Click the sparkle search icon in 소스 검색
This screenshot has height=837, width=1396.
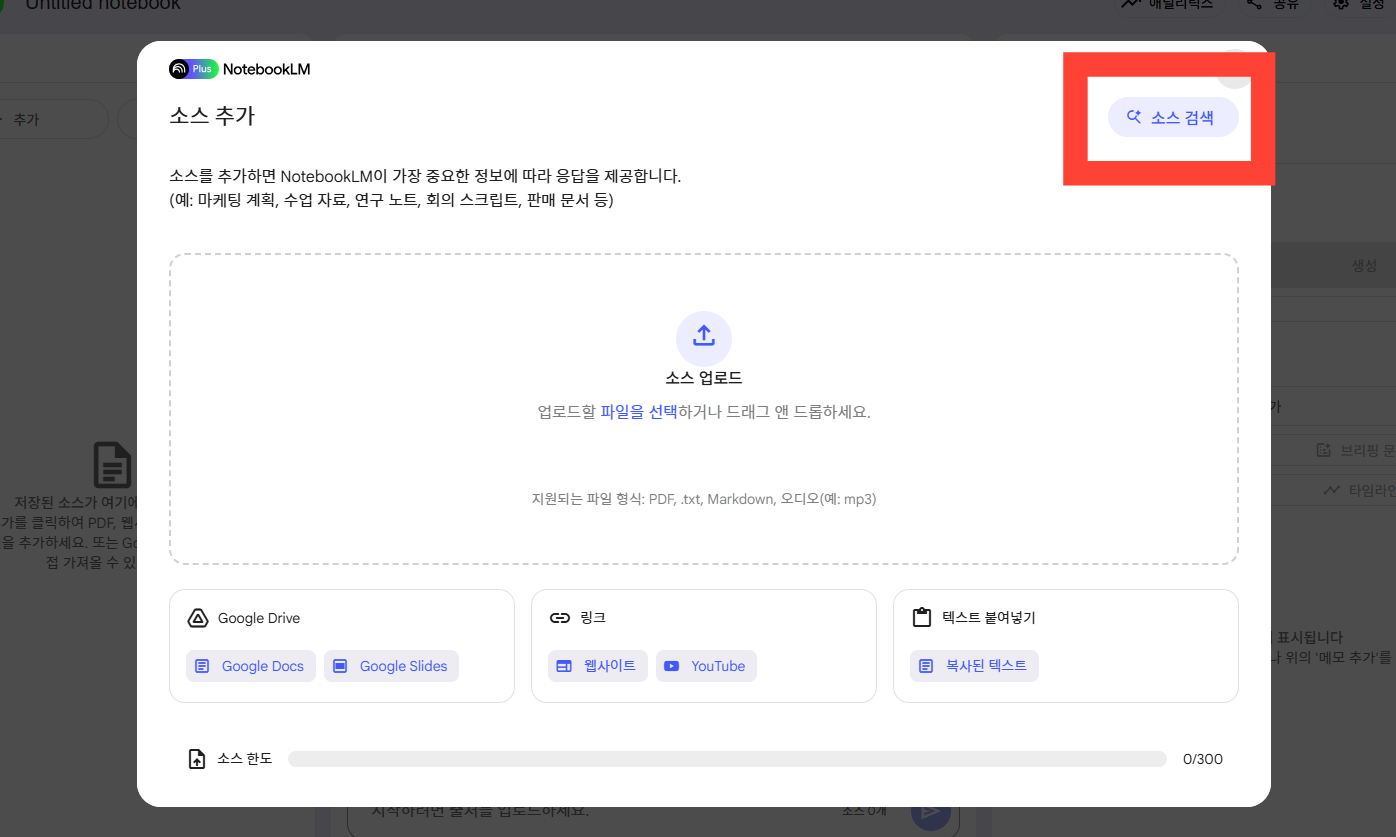1134,117
